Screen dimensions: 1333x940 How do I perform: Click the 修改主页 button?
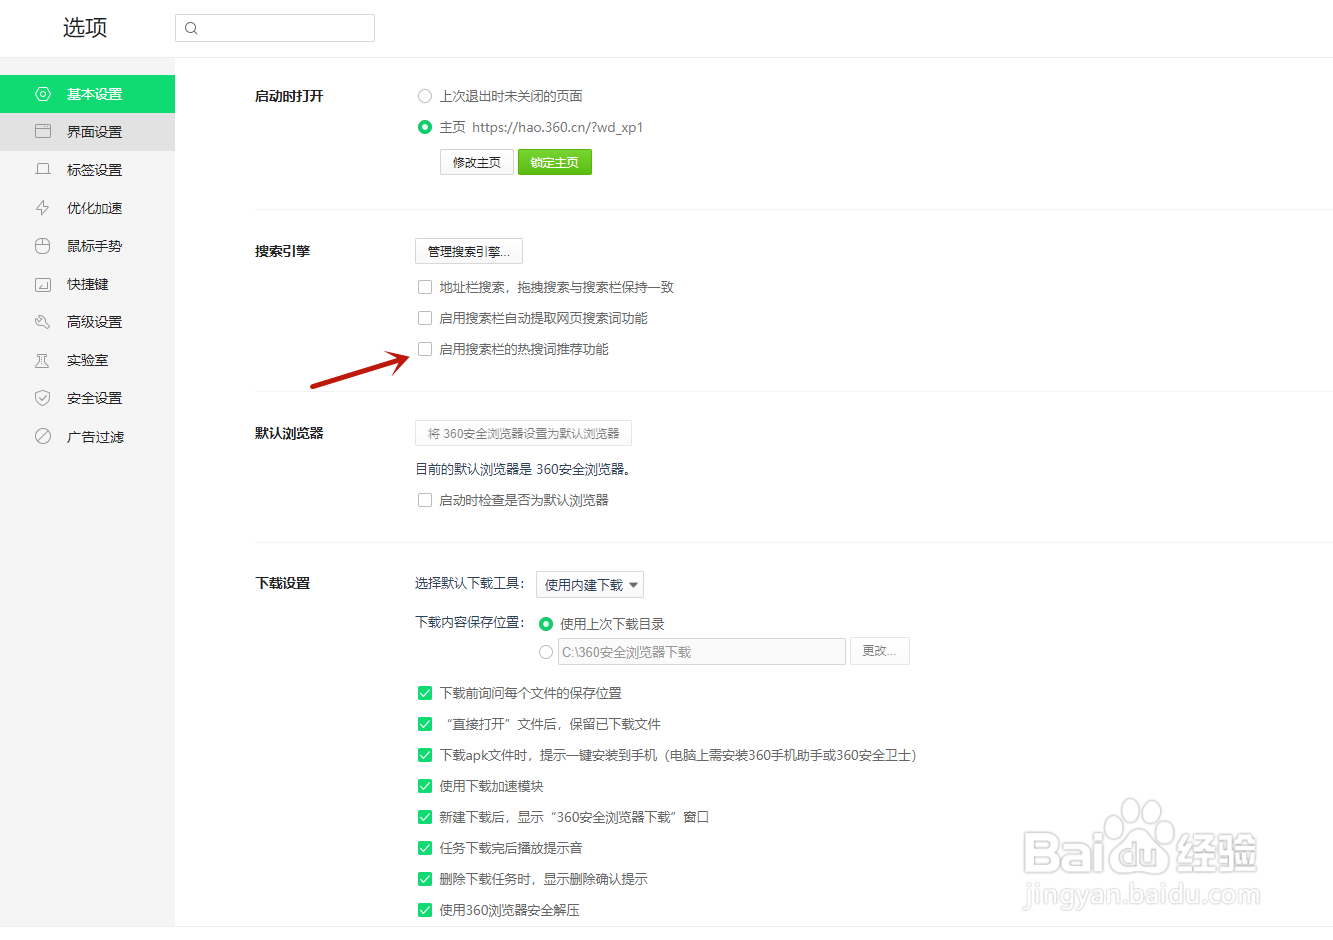pos(477,162)
